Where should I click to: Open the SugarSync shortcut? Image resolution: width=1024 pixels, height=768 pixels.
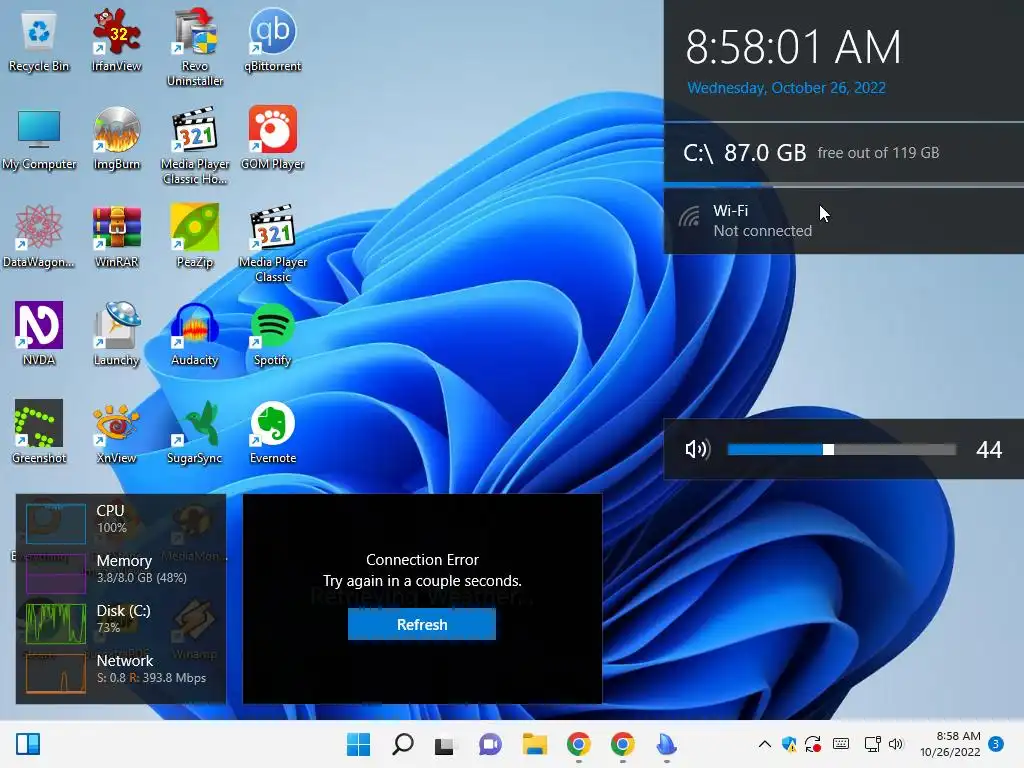tap(195, 432)
